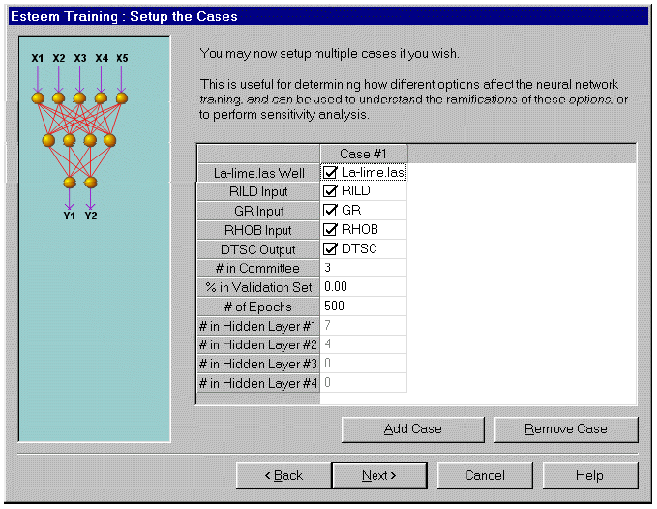Viewport: 657px width, 509px height.
Task: Click the X5 input node in diagram
Action: (122, 98)
